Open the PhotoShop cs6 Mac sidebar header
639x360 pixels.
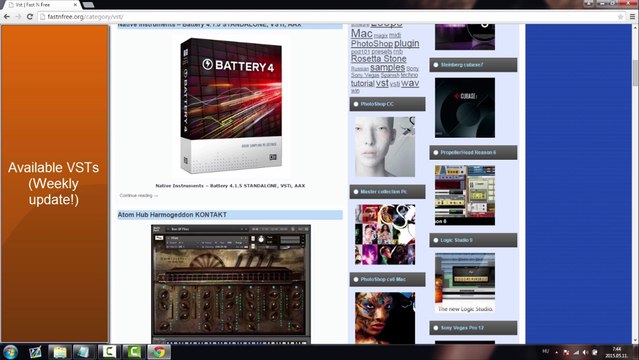pos(387,279)
